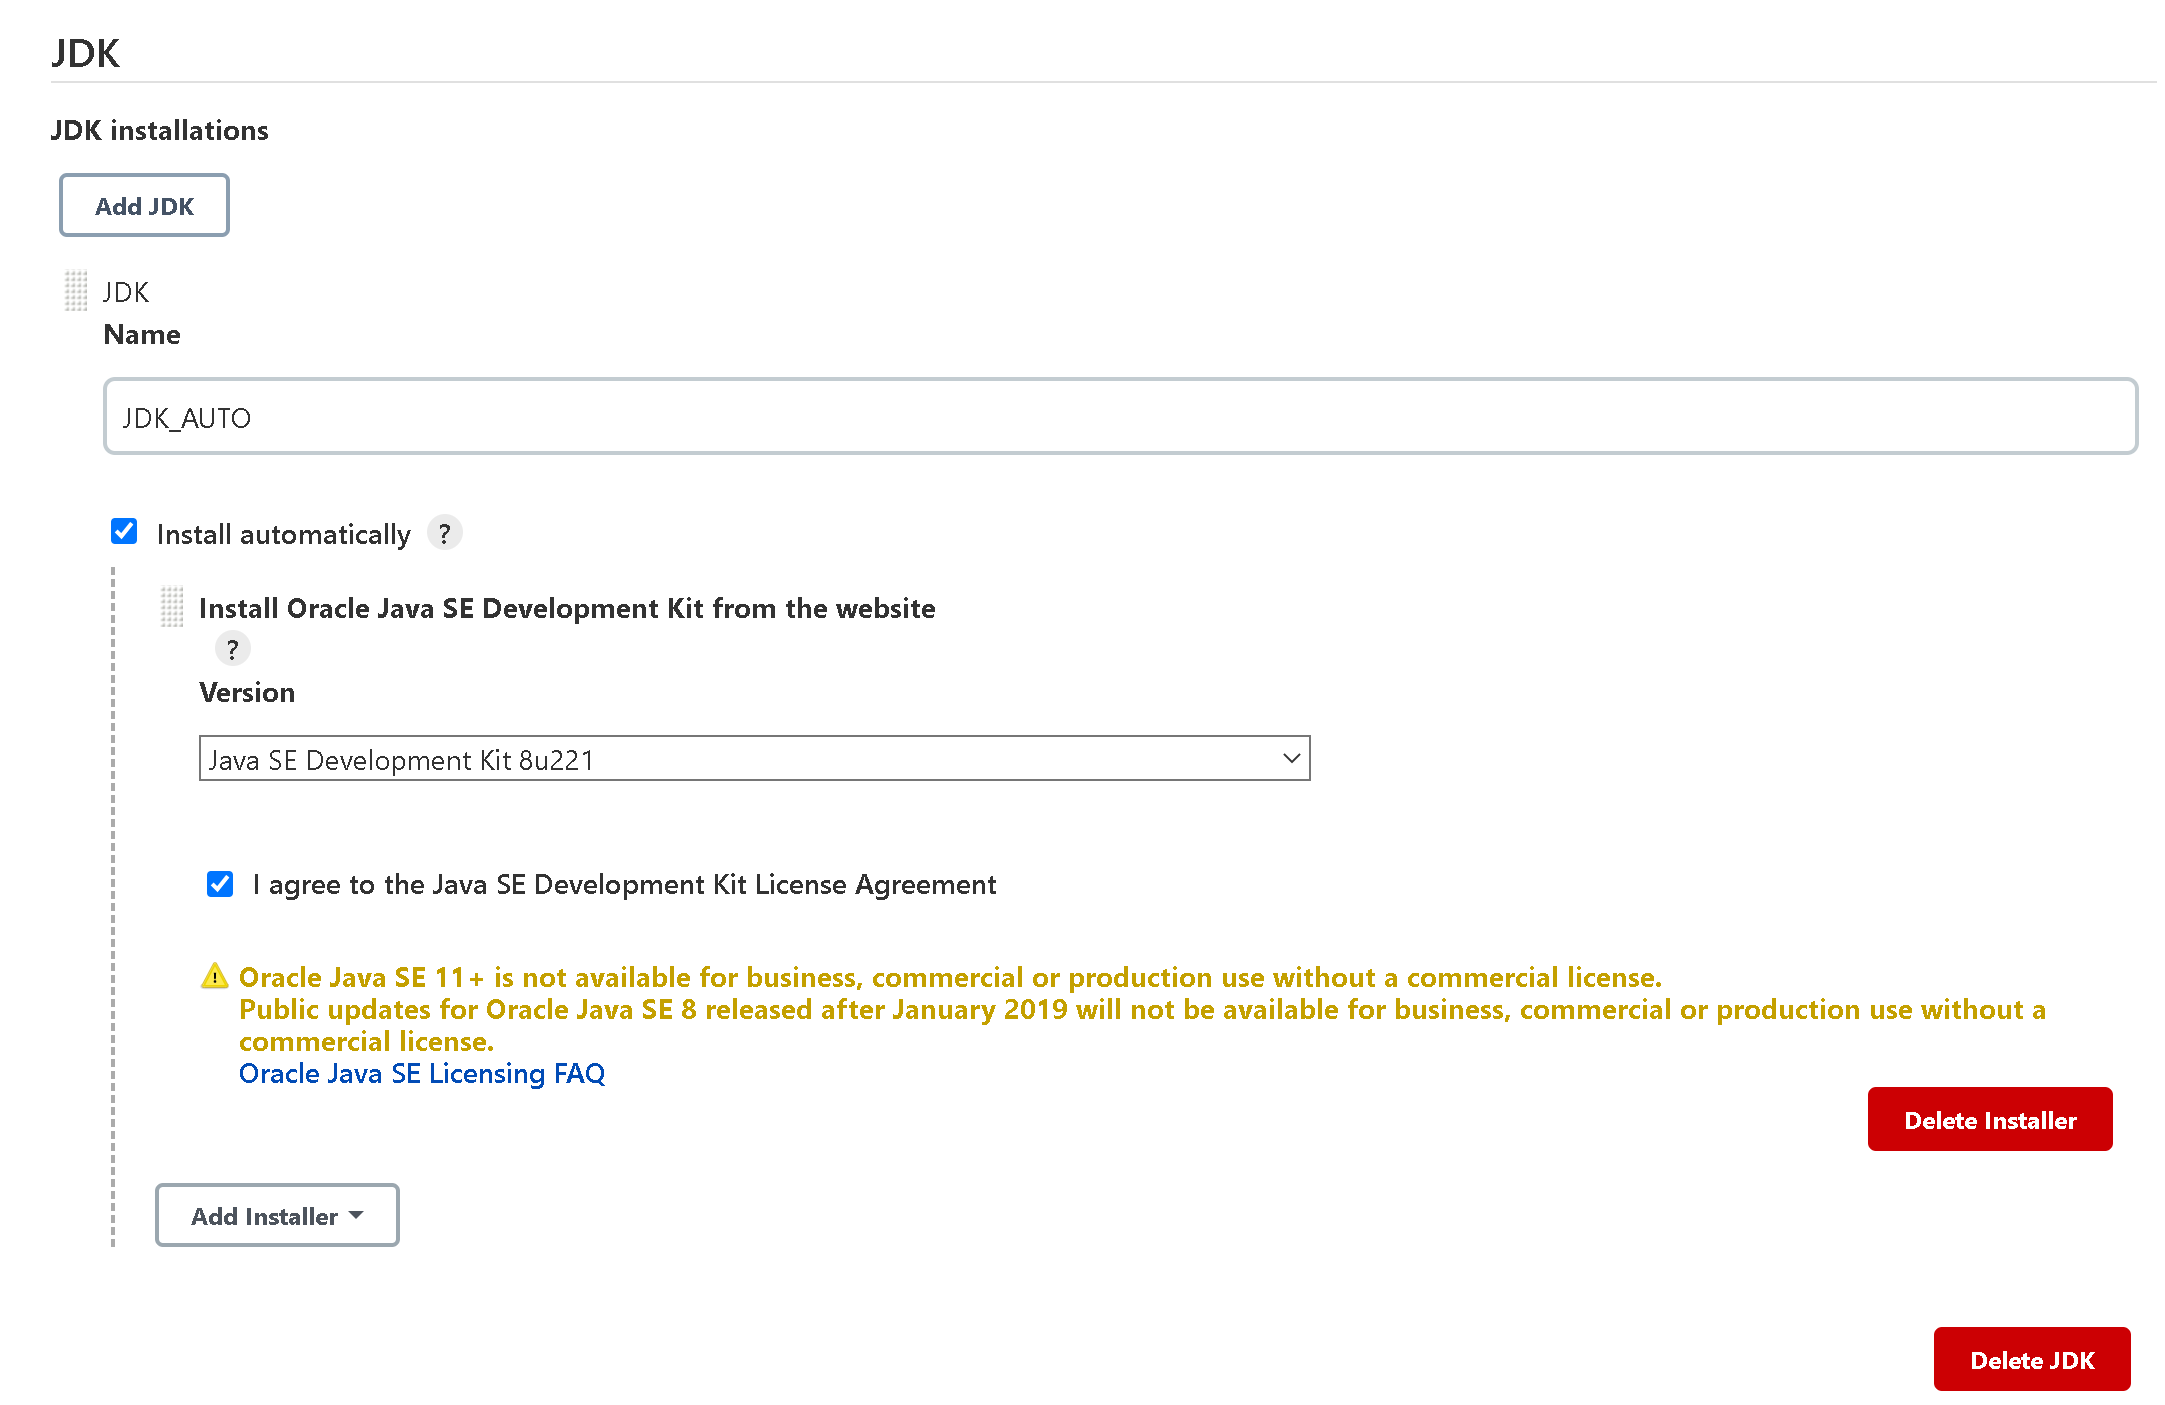2165x1405 pixels.
Task: Click the Oracle installer drag handle grip
Action: click(x=172, y=607)
